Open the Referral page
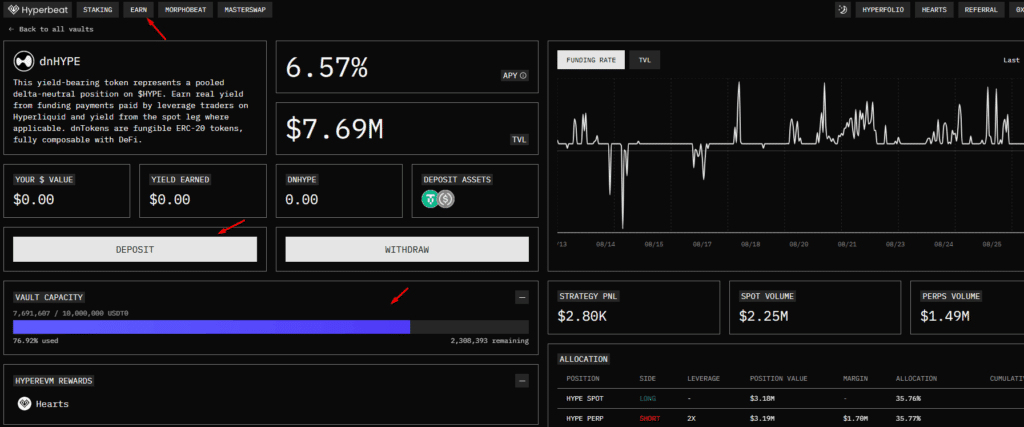The height and width of the screenshot is (427, 1024). pos(983,10)
